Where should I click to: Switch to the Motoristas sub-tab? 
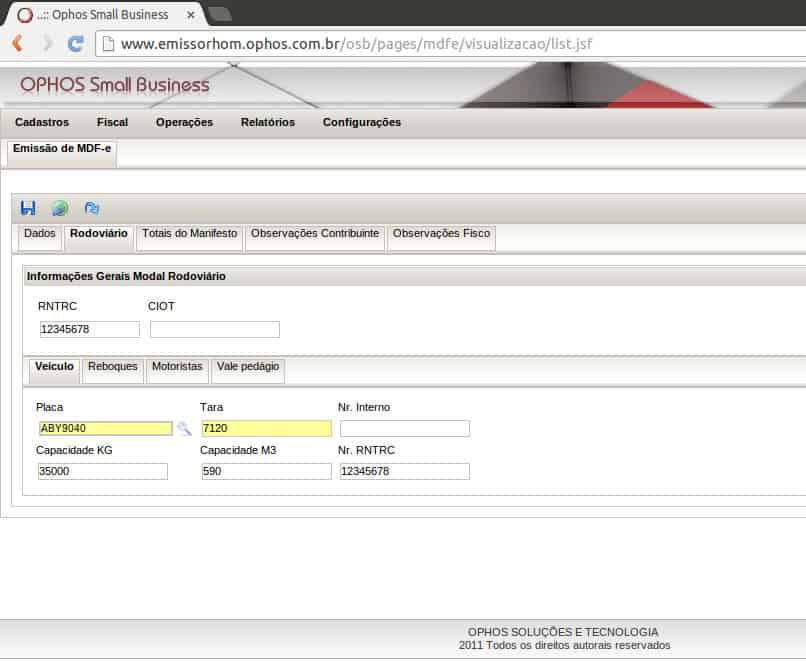pos(177,371)
